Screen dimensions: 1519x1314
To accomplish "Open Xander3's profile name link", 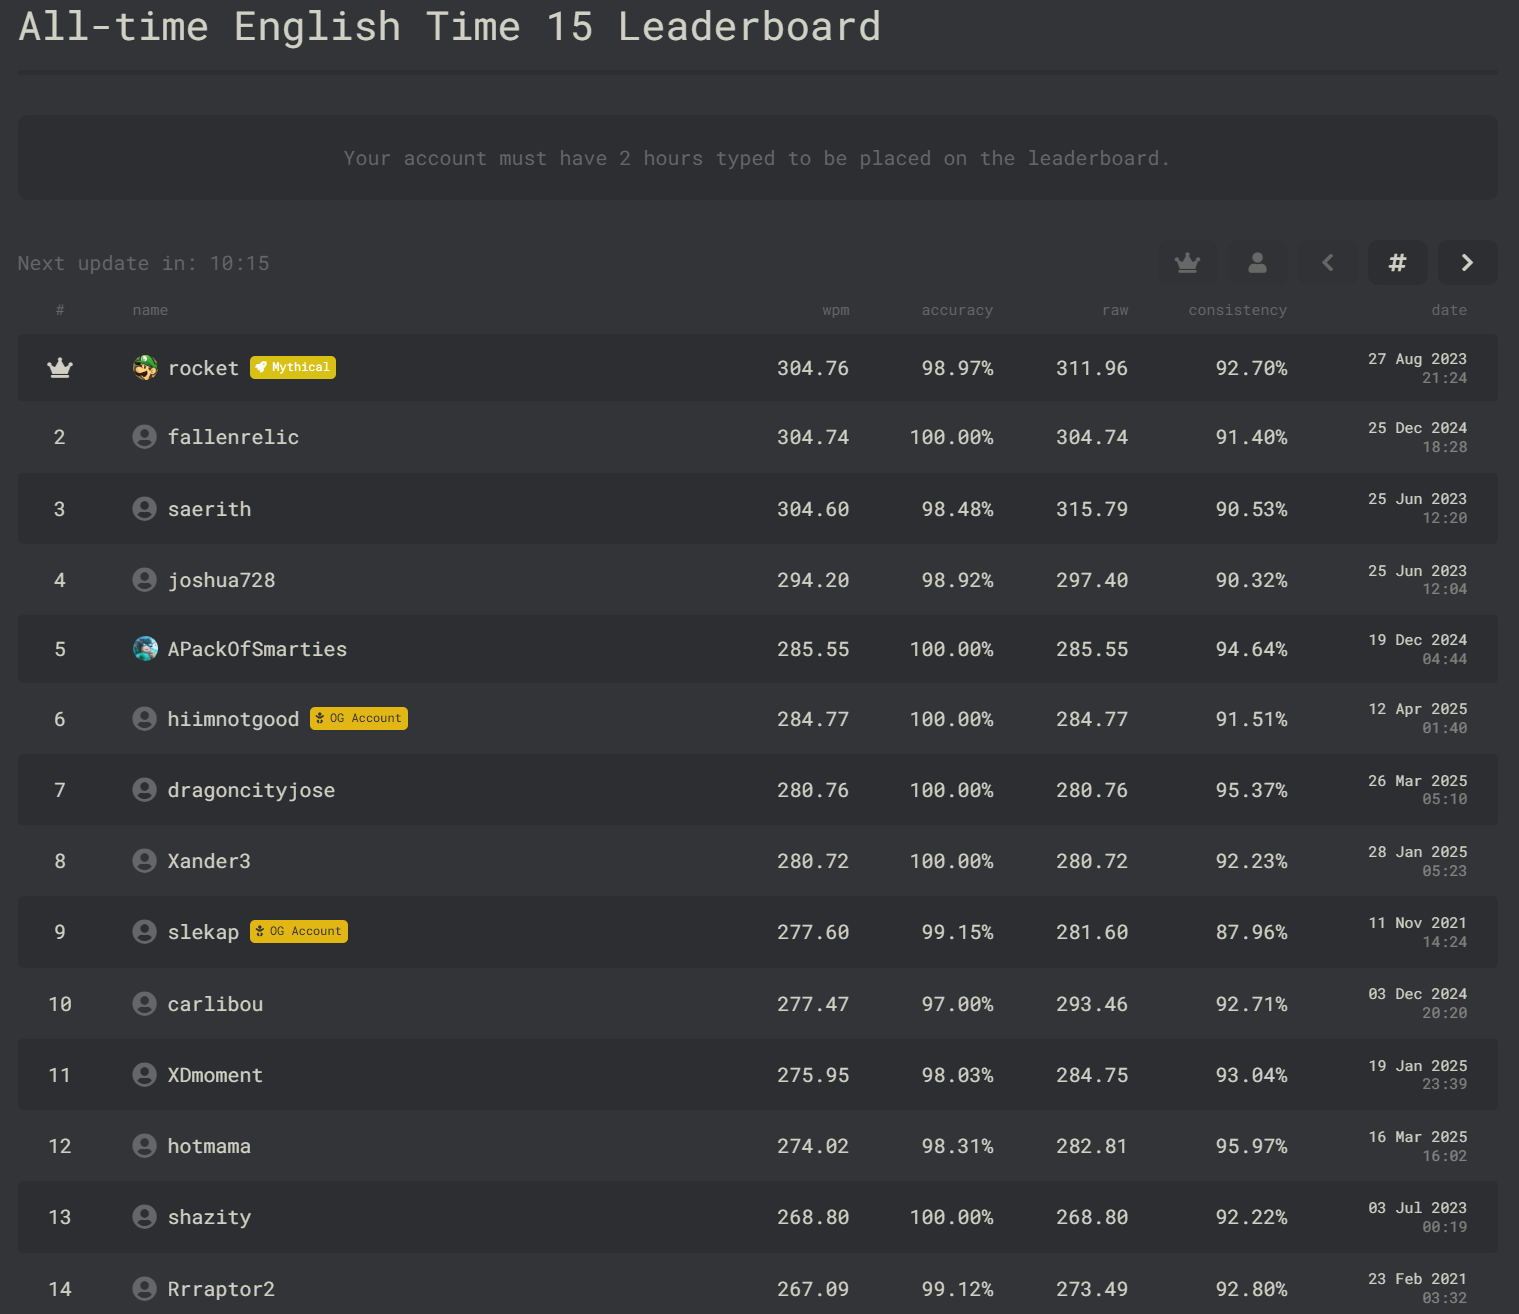I will click(209, 861).
